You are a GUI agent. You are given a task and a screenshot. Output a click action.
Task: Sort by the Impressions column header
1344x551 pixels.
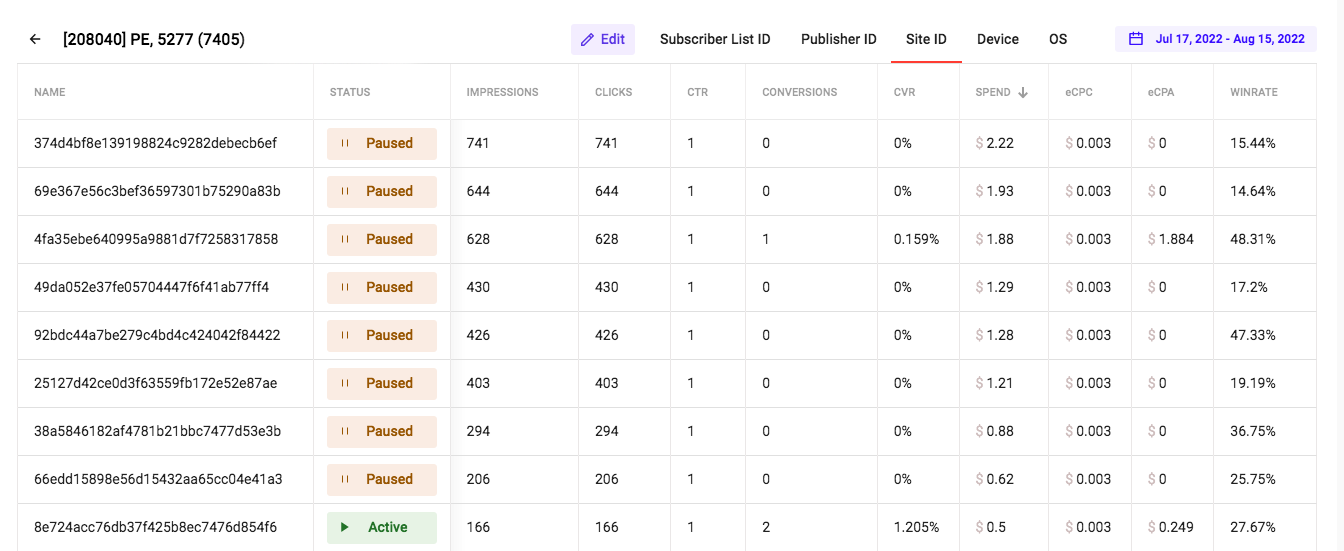tap(503, 92)
